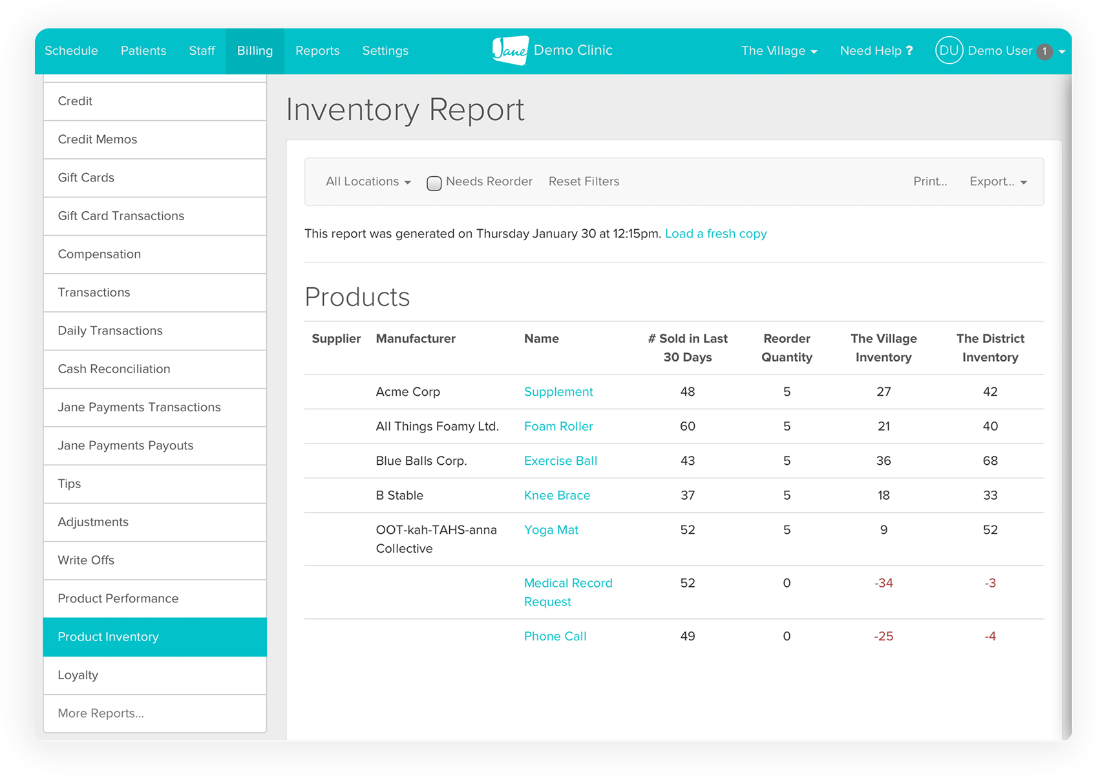Click the Jane logo icon
The height and width of the screenshot is (776, 1100).
tap(510, 50)
